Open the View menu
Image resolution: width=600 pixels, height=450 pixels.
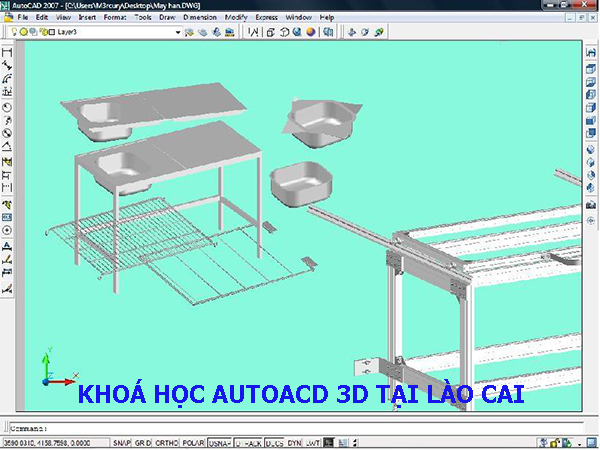pyautogui.click(x=63, y=17)
